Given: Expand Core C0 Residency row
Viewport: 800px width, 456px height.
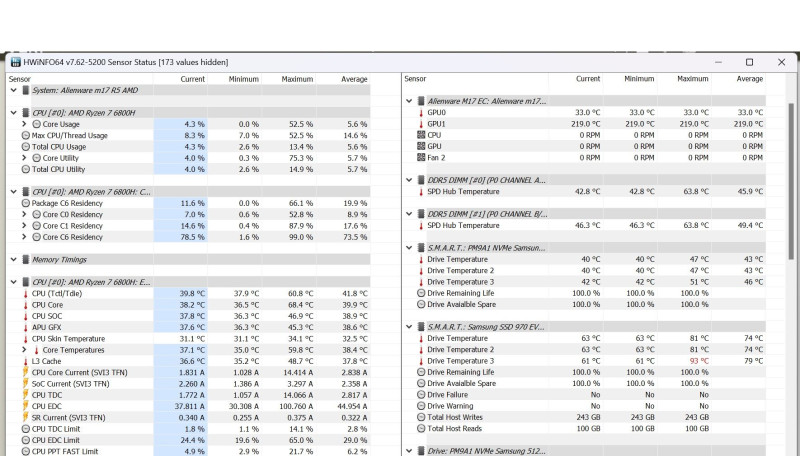Looking at the screenshot, I should coord(24,214).
